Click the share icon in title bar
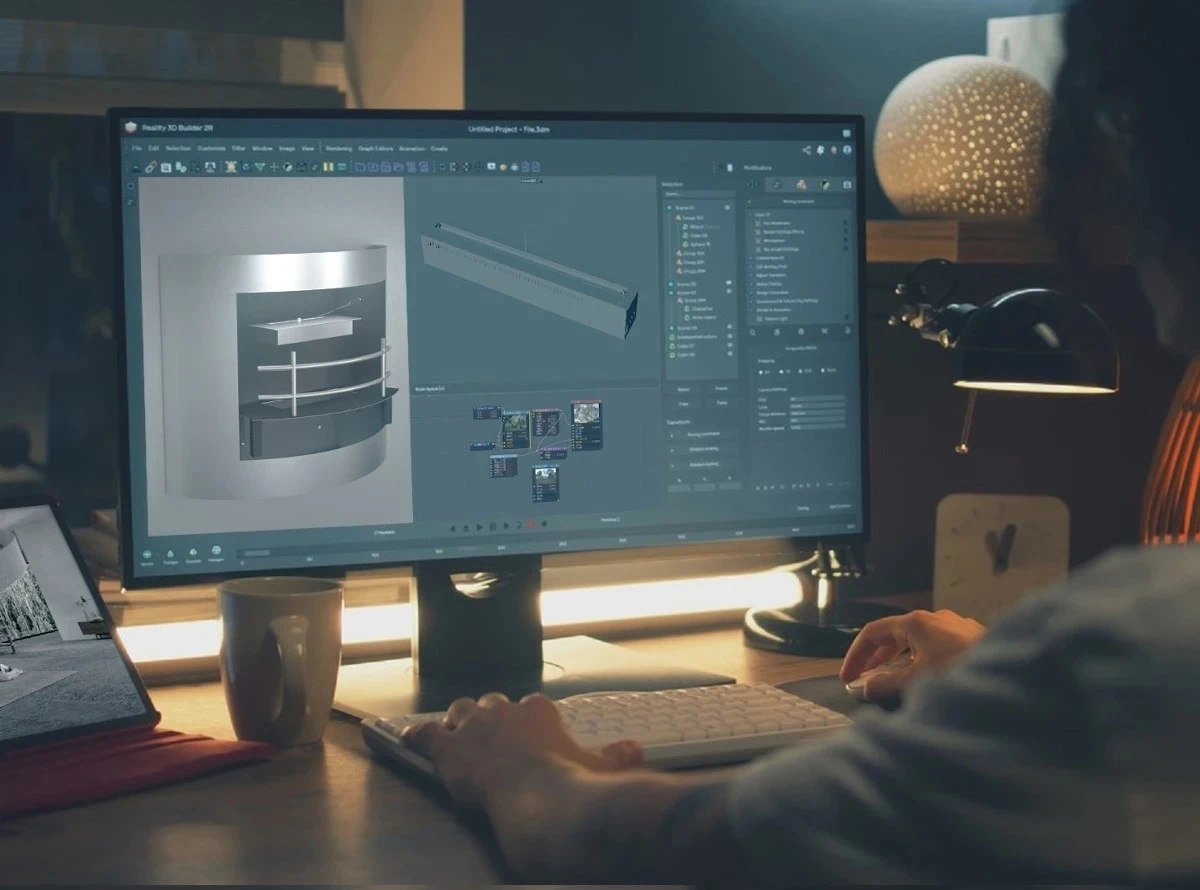Image resolution: width=1200 pixels, height=890 pixels. pyautogui.click(x=807, y=150)
